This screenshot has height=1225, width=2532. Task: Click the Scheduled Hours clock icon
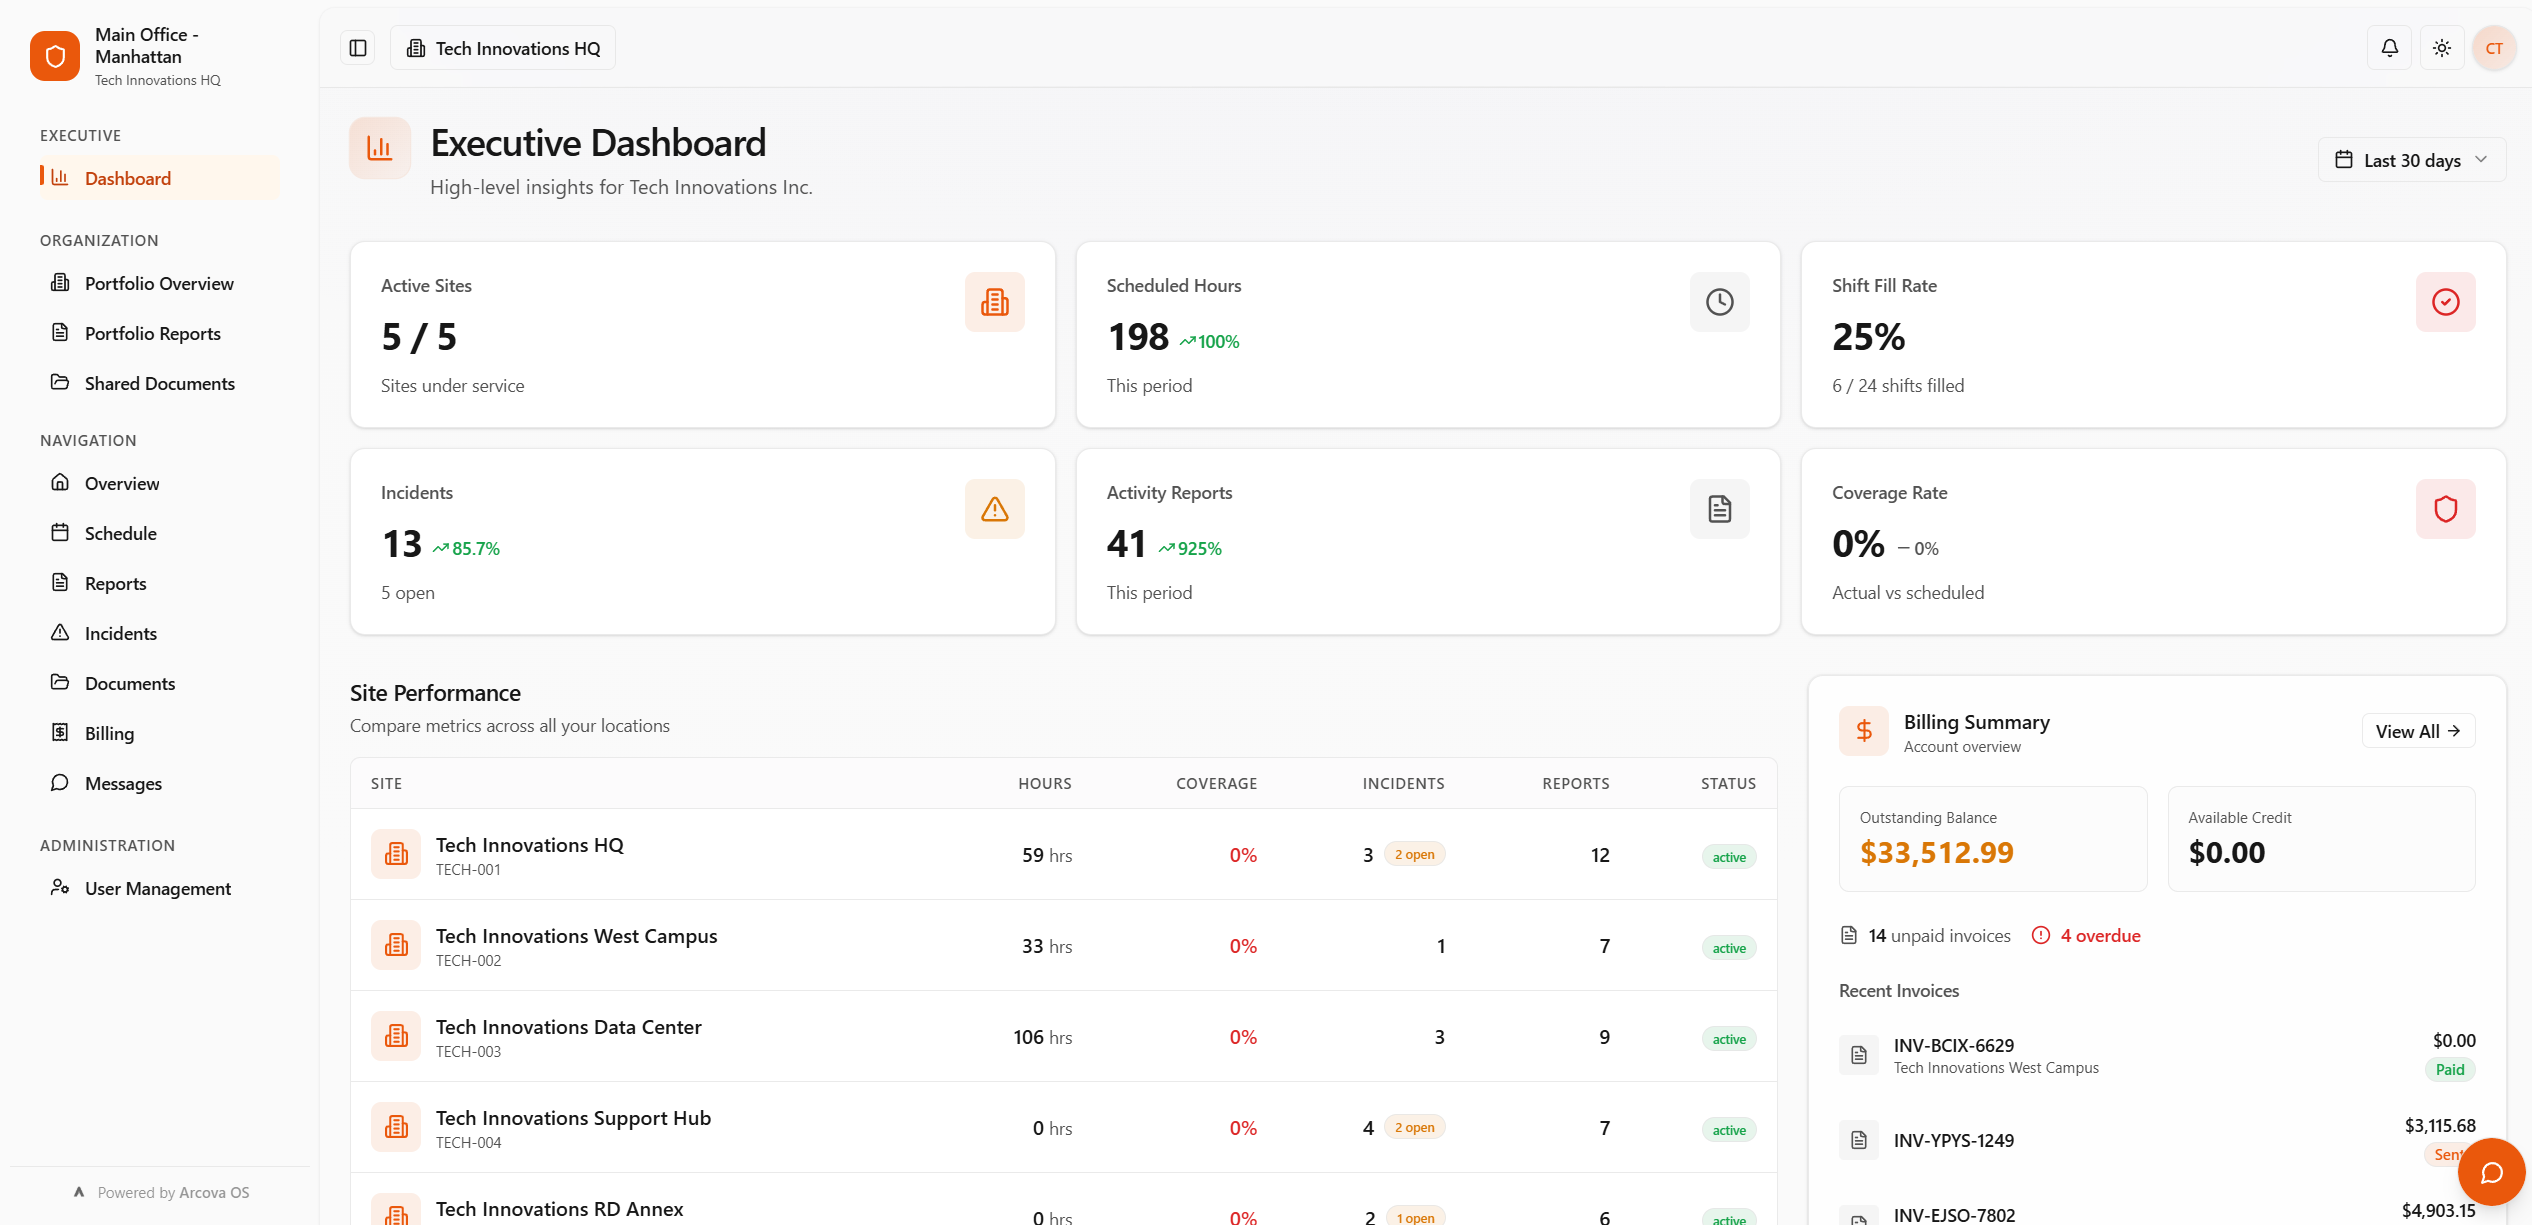1720,302
